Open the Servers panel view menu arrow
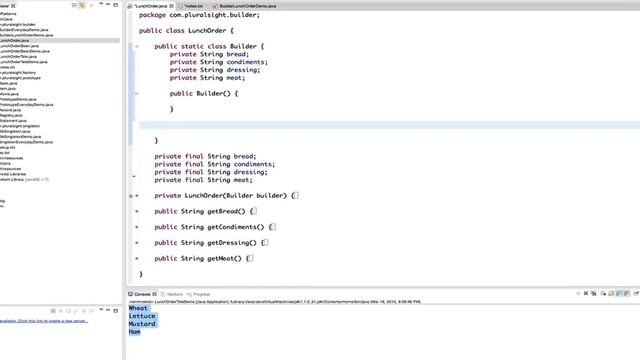640x360 pixels. click(x=101, y=310)
